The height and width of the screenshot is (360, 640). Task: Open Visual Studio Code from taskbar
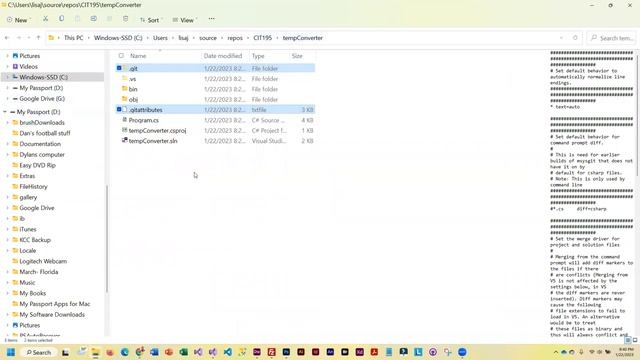(227, 352)
